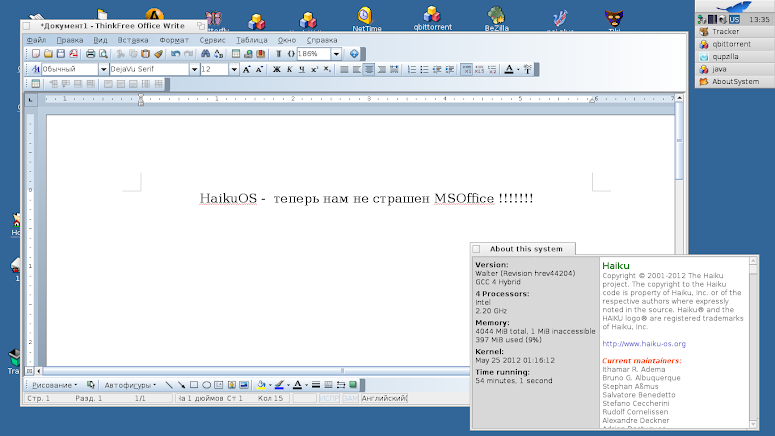Screen dimensions: 775x436
Task: Select the Arrow drawing tool
Action: pyautogui.click(x=181, y=385)
